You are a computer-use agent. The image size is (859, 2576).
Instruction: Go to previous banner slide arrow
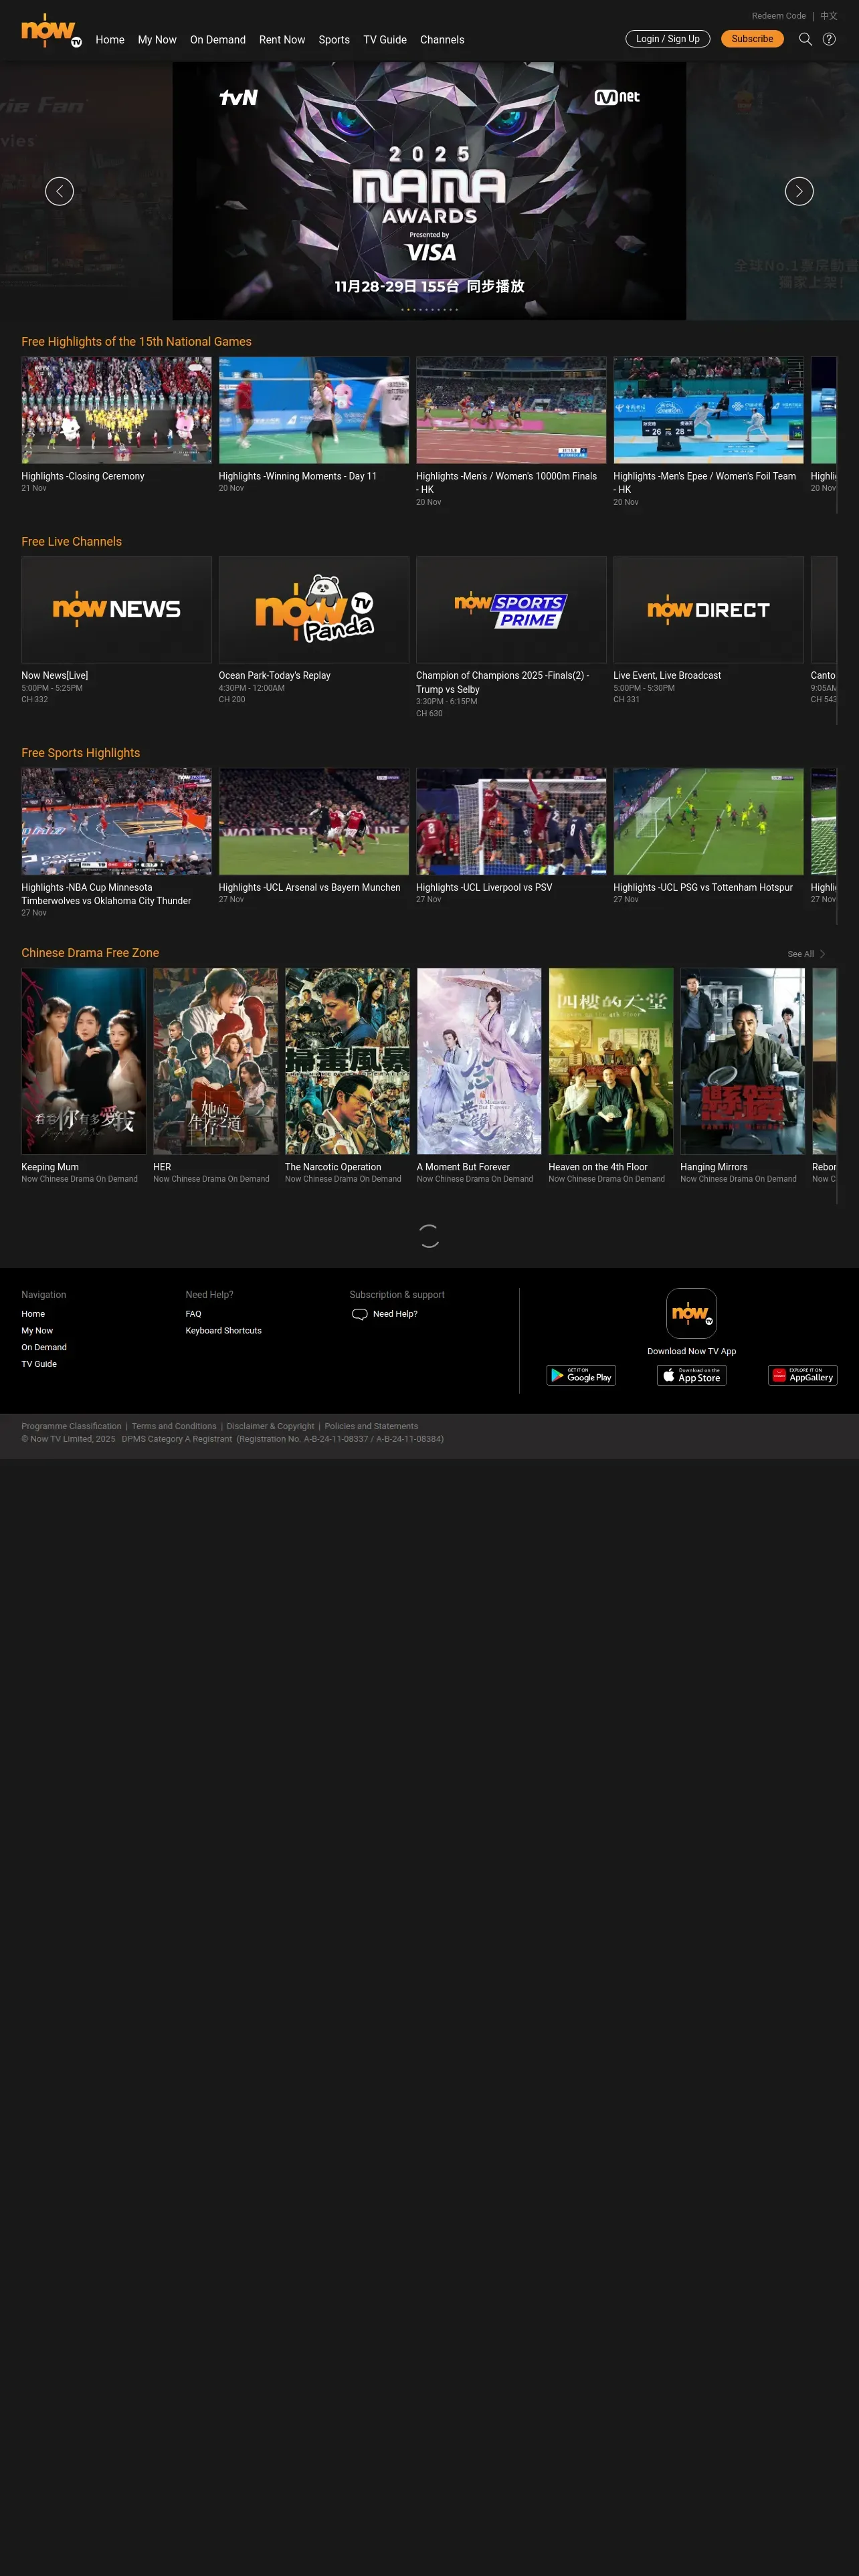(59, 191)
